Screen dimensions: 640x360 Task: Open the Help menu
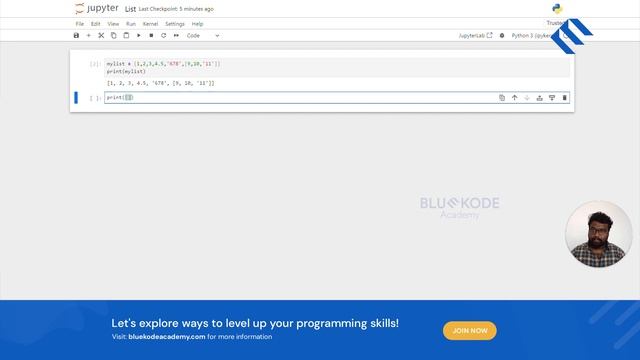pos(197,24)
